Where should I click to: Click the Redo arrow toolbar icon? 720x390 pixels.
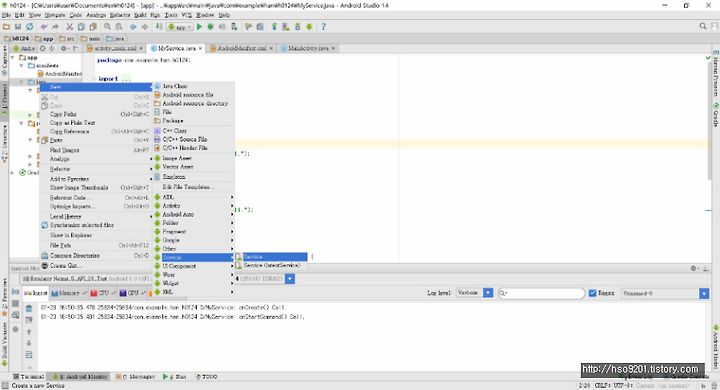[x=55, y=27]
